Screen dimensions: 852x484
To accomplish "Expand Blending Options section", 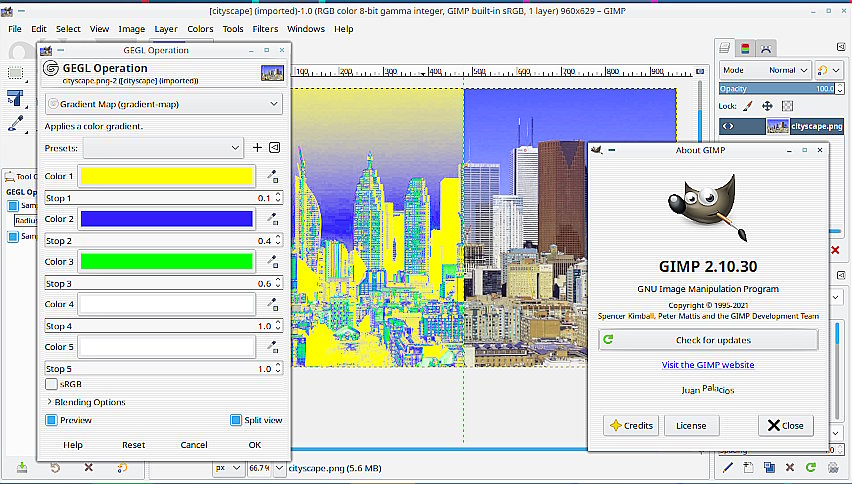I will click(86, 402).
